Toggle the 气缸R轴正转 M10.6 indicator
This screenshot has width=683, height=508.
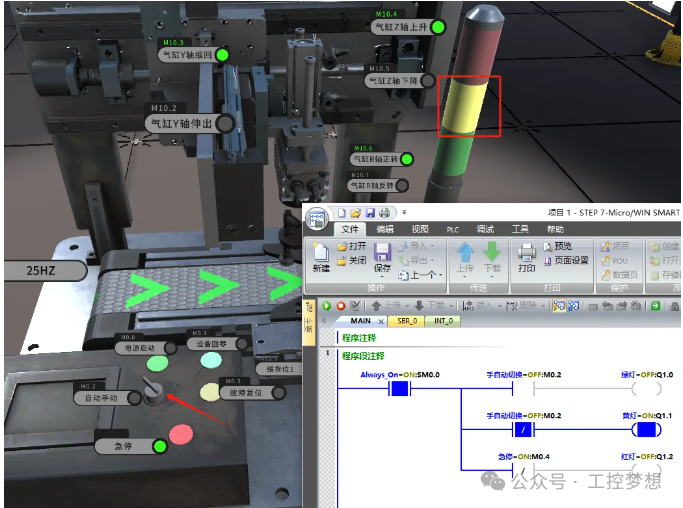(406, 159)
